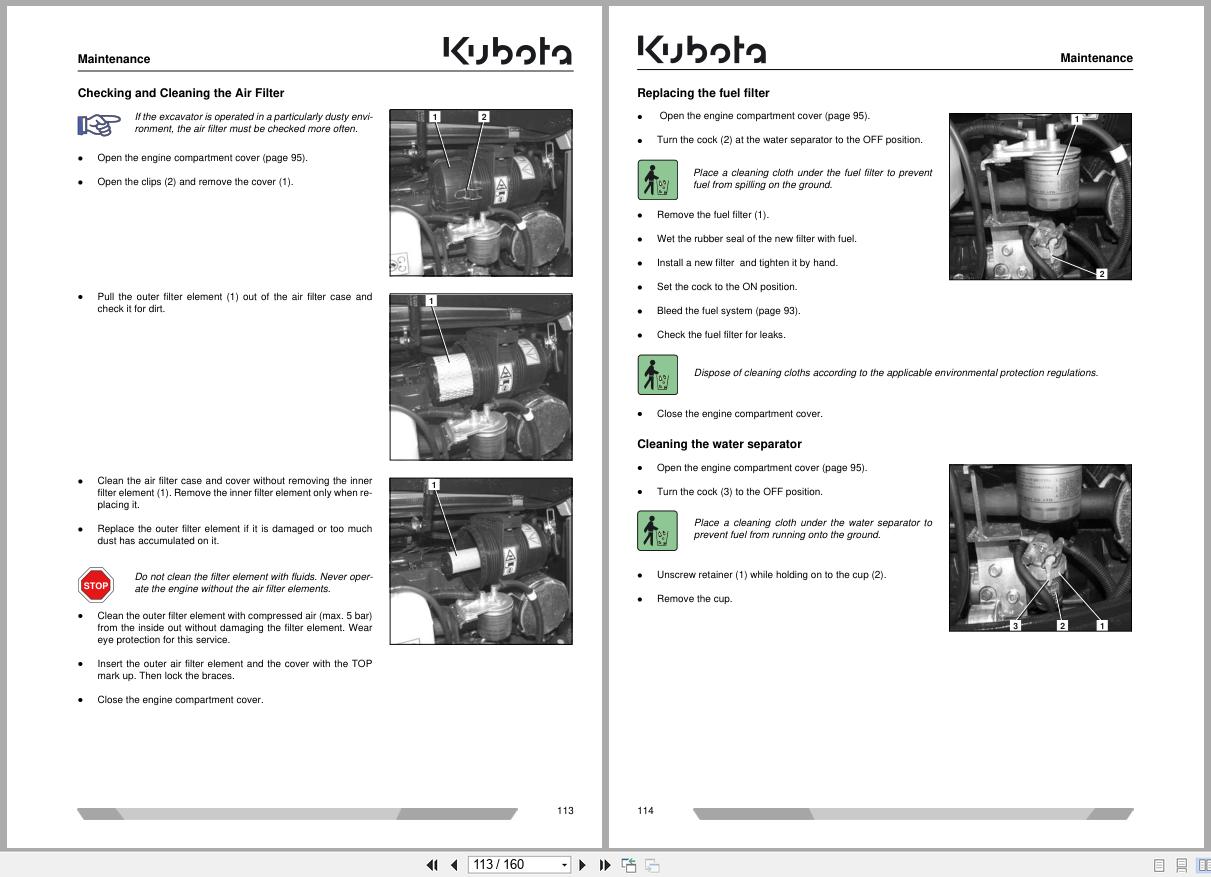Go to the first page
This screenshot has width=1211, height=877.
(432, 865)
